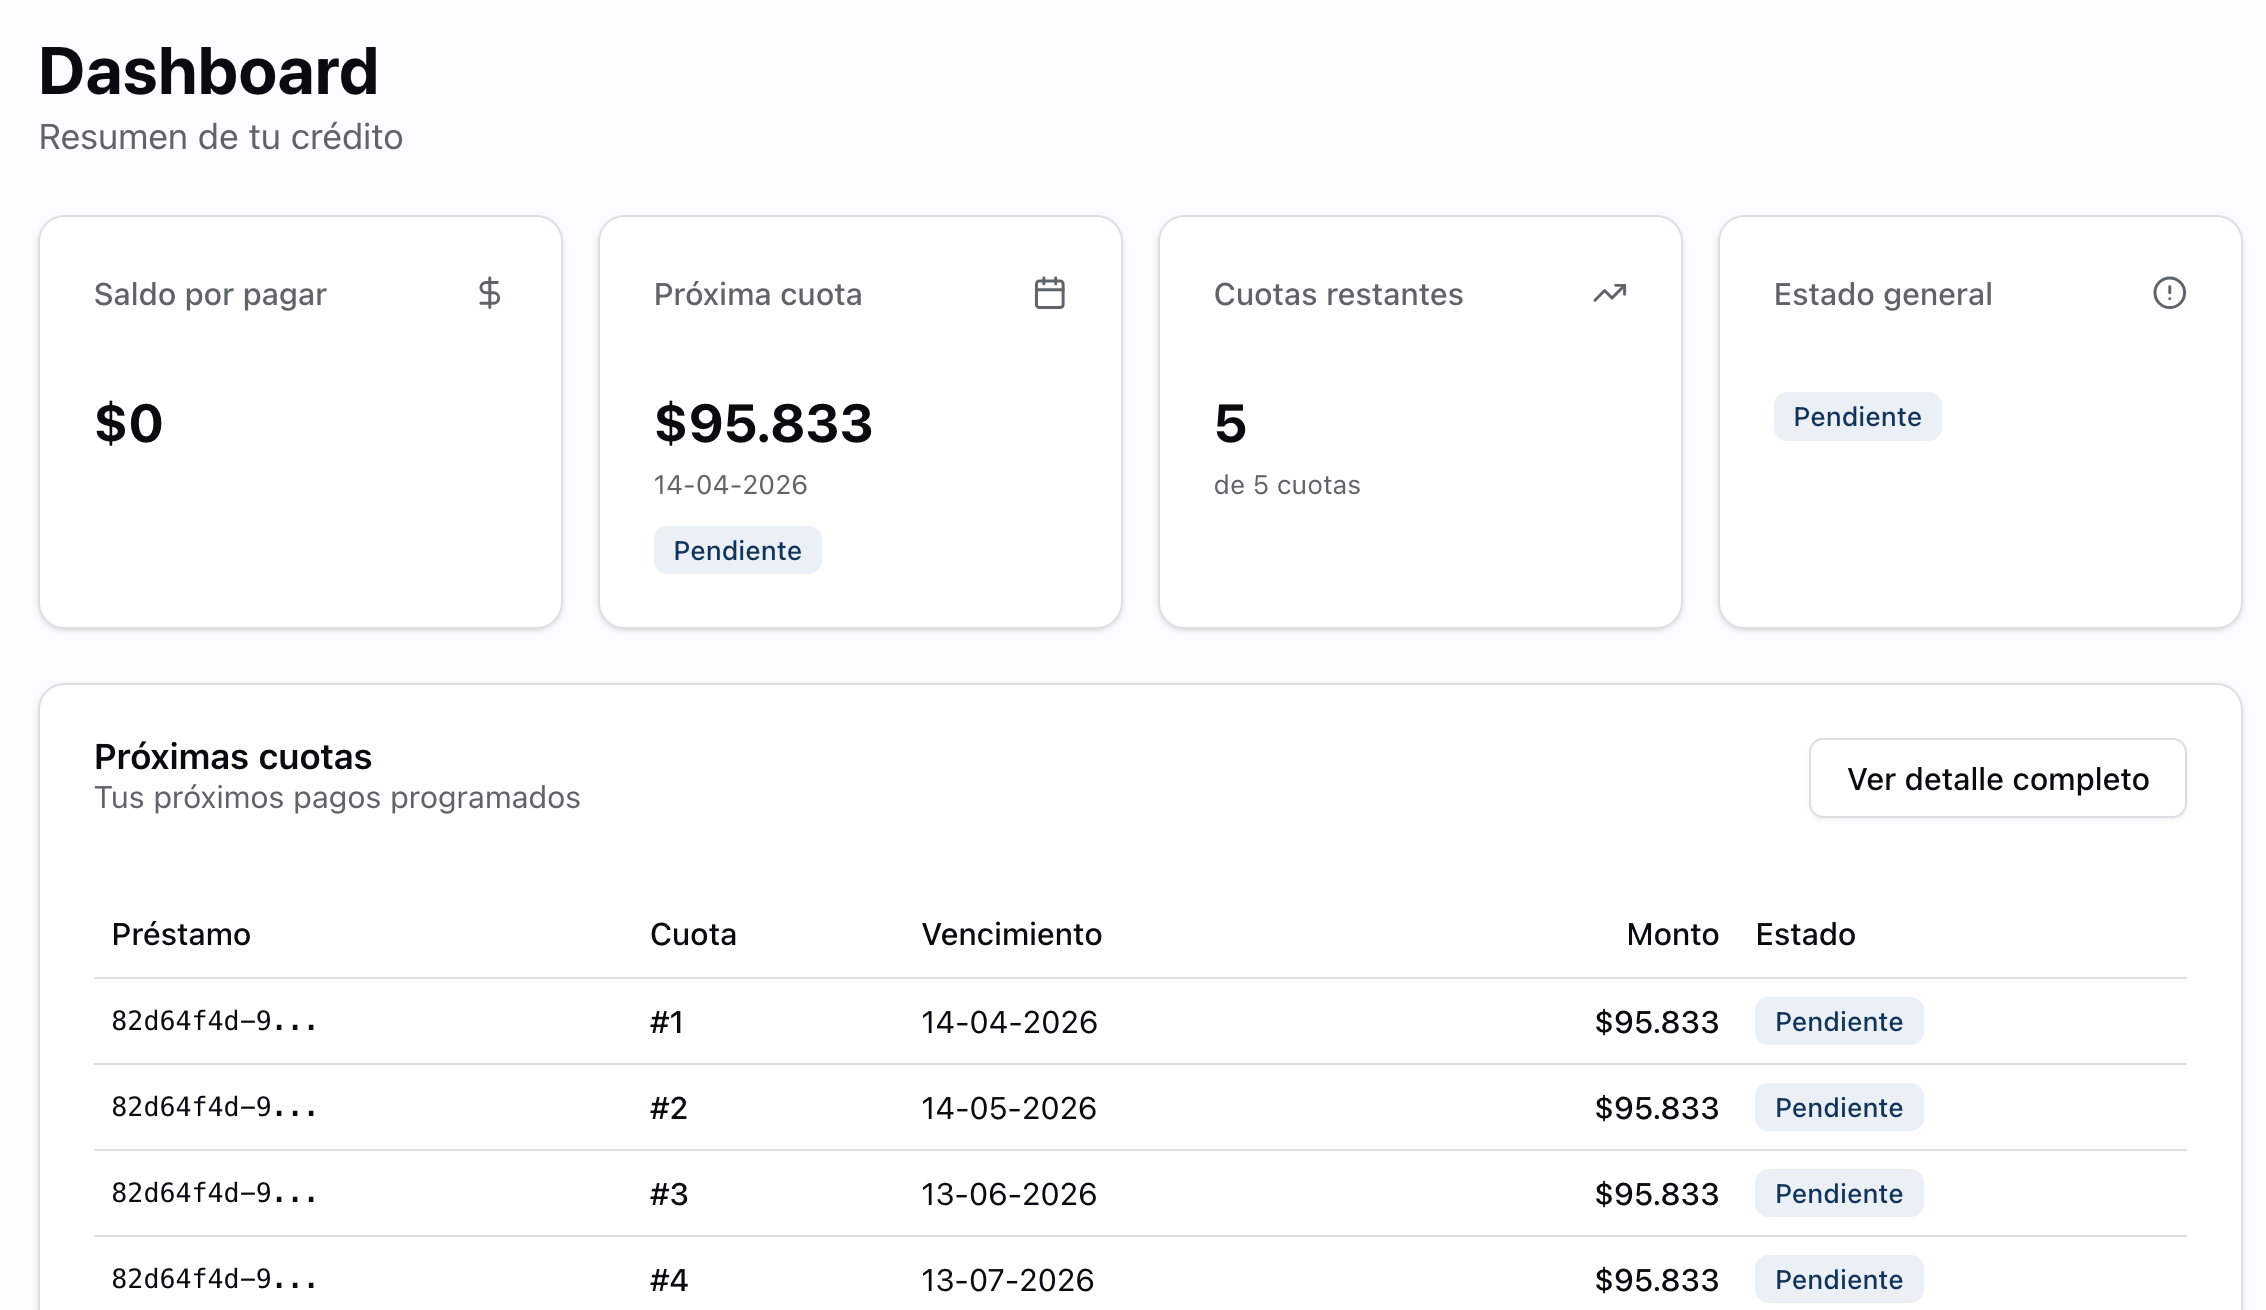Click the Pendiente status for cuota #3
The image size is (2266, 1310).
[x=1838, y=1193]
